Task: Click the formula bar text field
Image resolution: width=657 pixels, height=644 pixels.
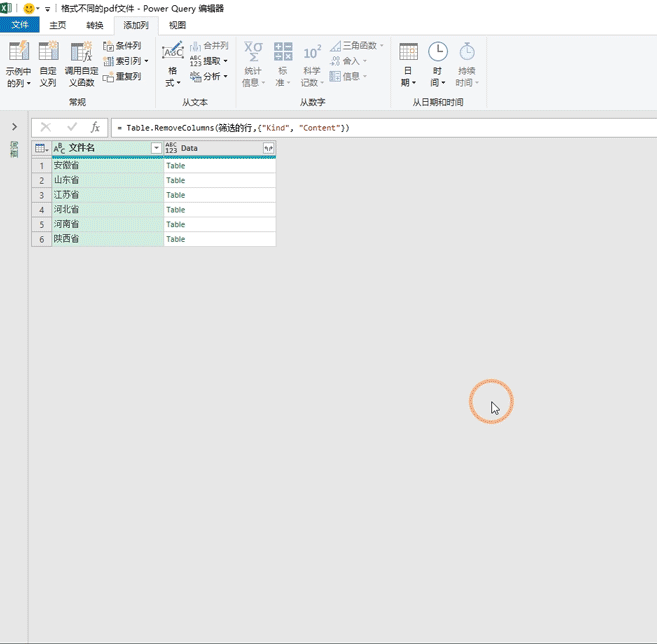Action: coord(384,128)
